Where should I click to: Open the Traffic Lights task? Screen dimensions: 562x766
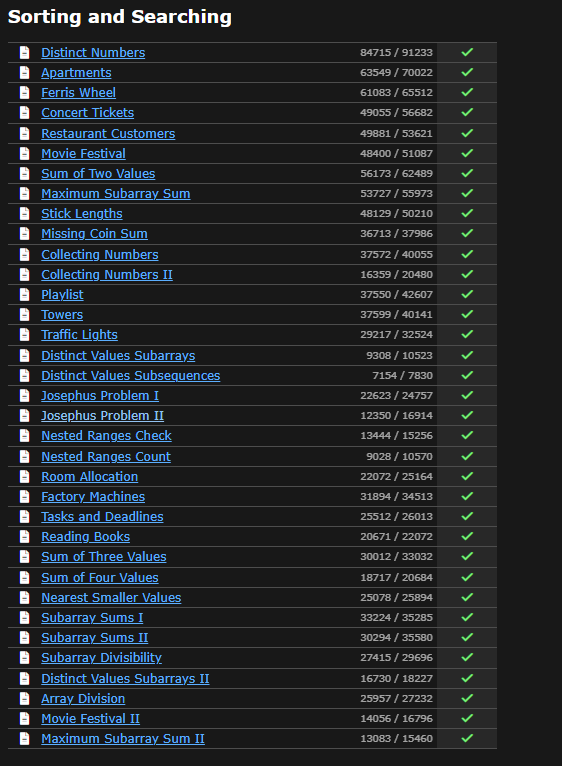79,335
